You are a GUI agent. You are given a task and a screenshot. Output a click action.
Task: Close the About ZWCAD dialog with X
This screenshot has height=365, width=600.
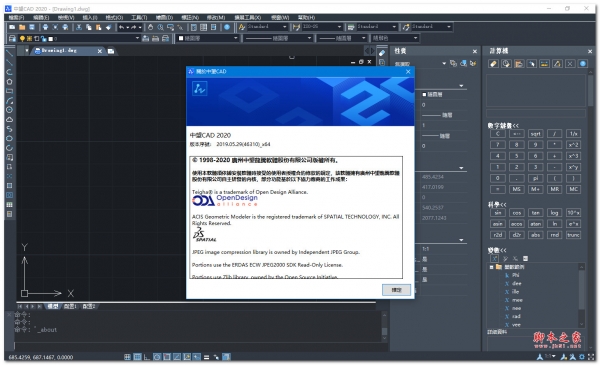(408, 72)
